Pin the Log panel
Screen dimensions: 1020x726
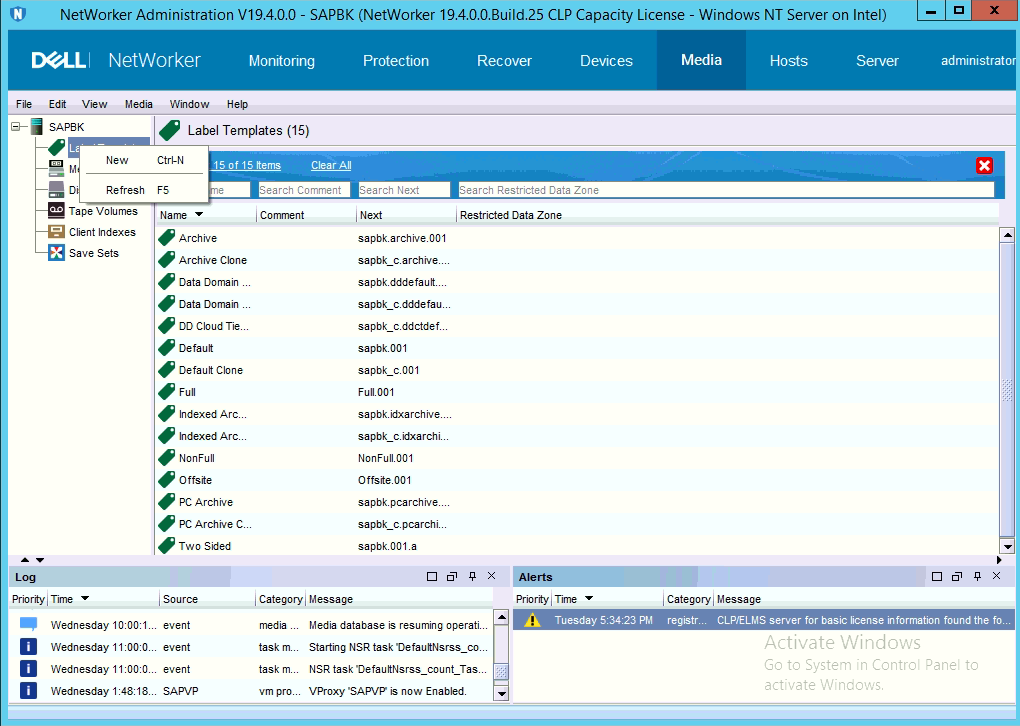pos(473,577)
